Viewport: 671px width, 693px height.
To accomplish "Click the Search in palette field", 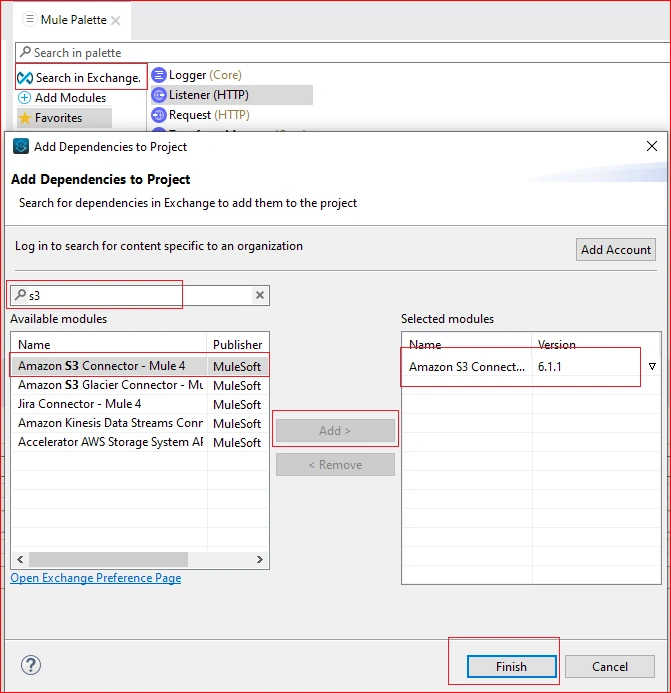I will click(x=343, y=53).
